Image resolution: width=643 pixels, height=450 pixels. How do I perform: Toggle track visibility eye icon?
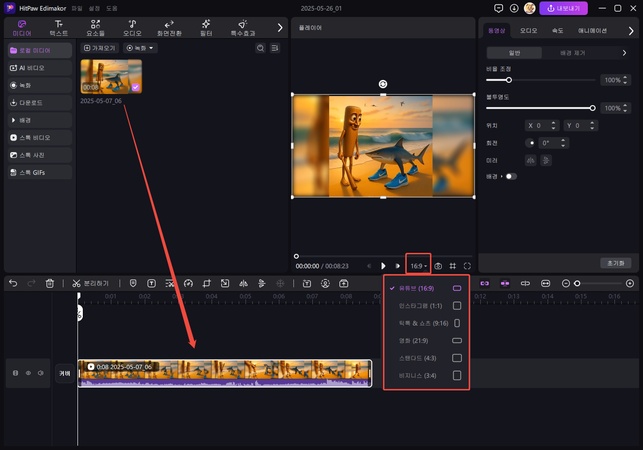click(x=28, y=373)
